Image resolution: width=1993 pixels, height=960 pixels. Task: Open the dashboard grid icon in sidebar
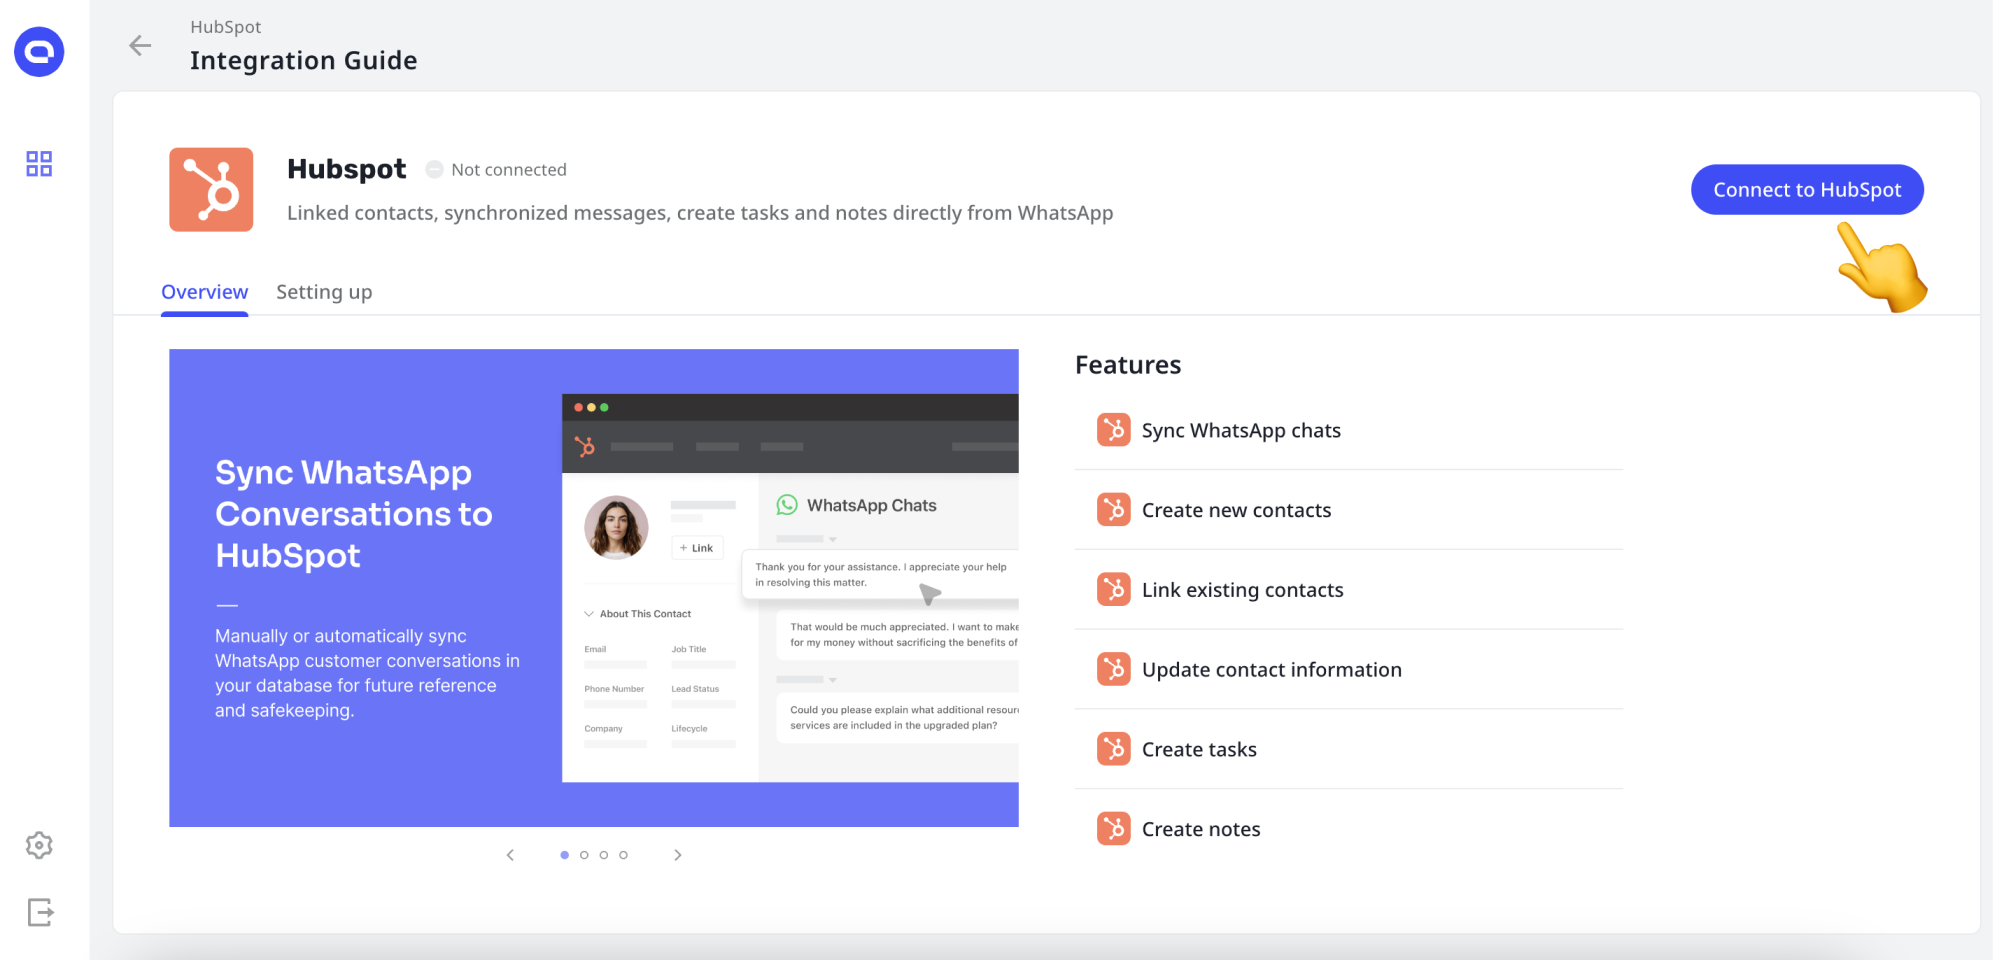39,164
